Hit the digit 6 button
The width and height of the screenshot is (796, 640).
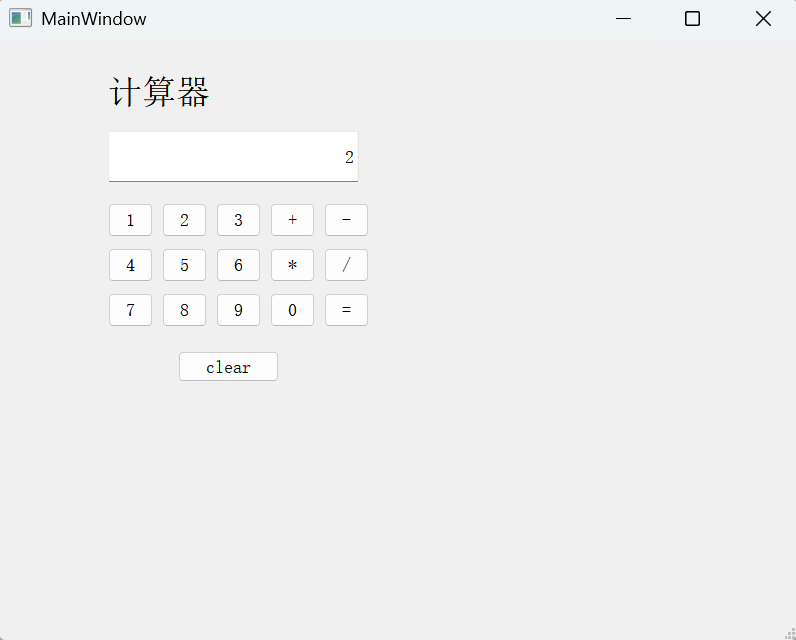(239, 265)
